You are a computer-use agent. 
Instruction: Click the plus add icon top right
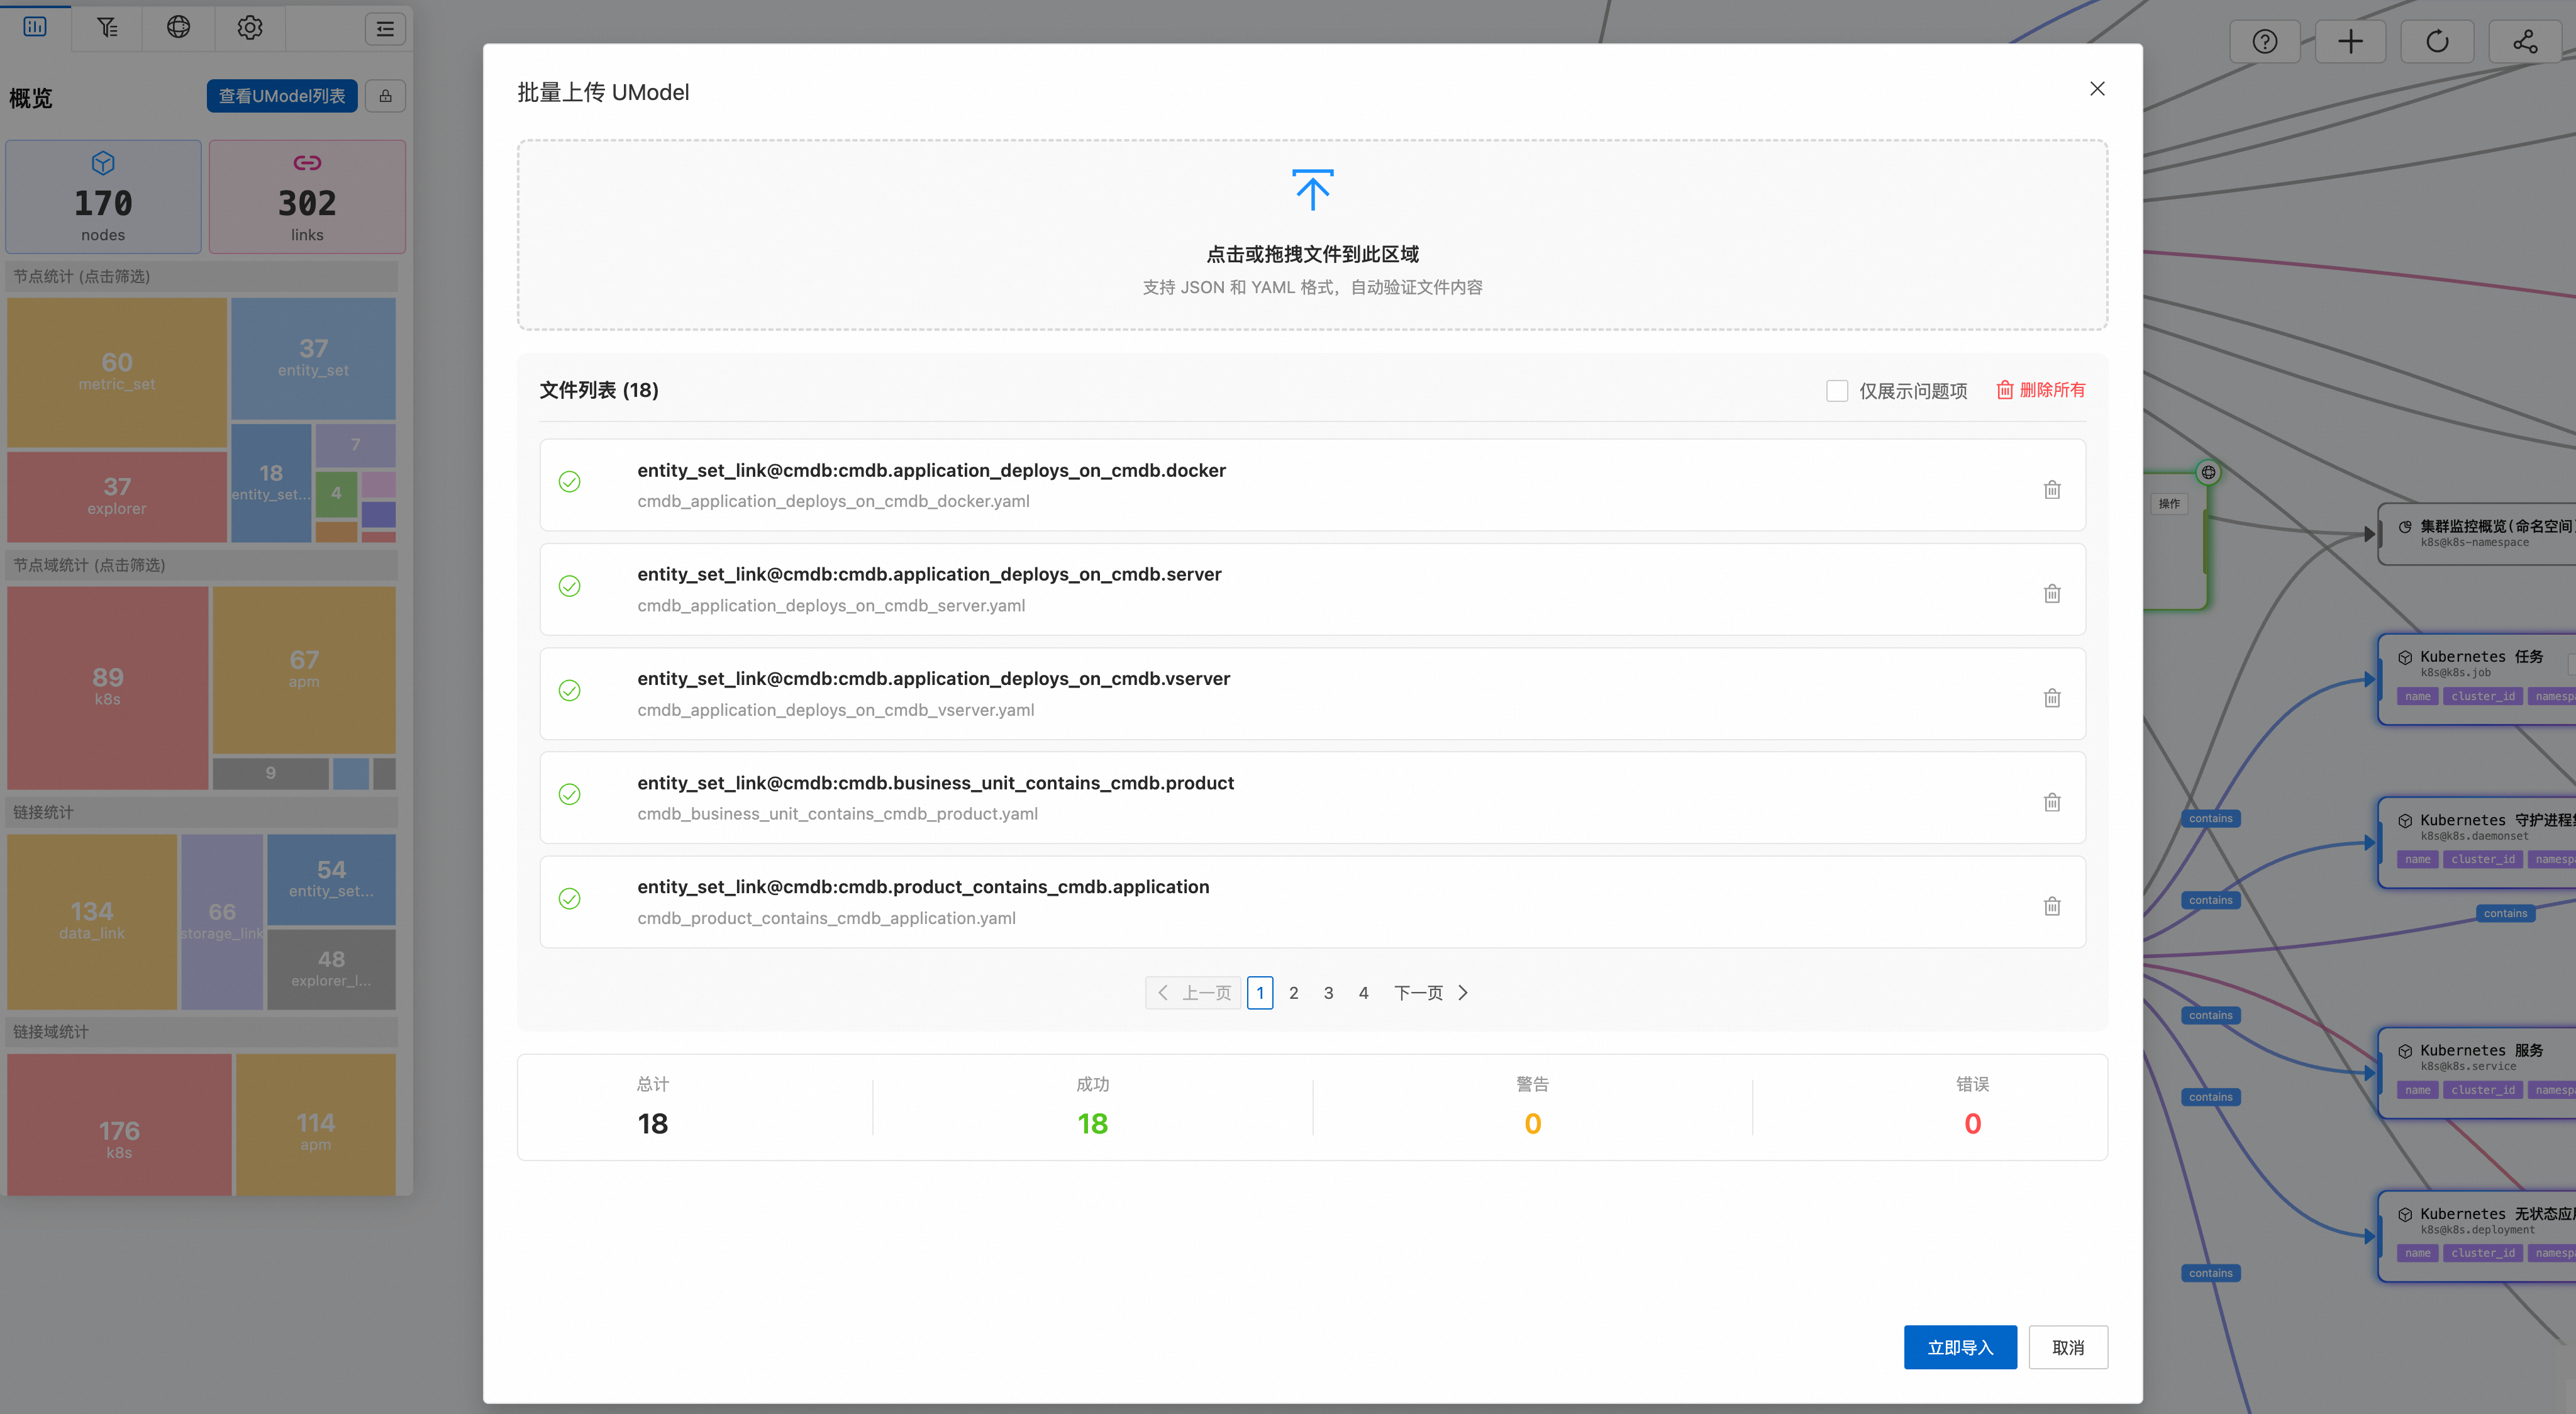[2350, 42]
